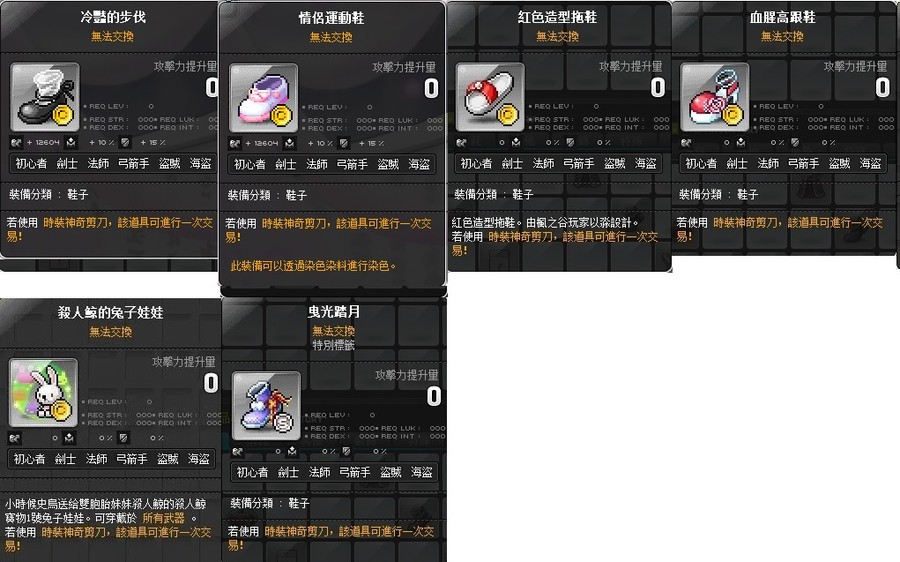The width and height of the screenshot is (900, 562).
Task: Select the purple boot icon of 曳光踏月
Action: 266,406
